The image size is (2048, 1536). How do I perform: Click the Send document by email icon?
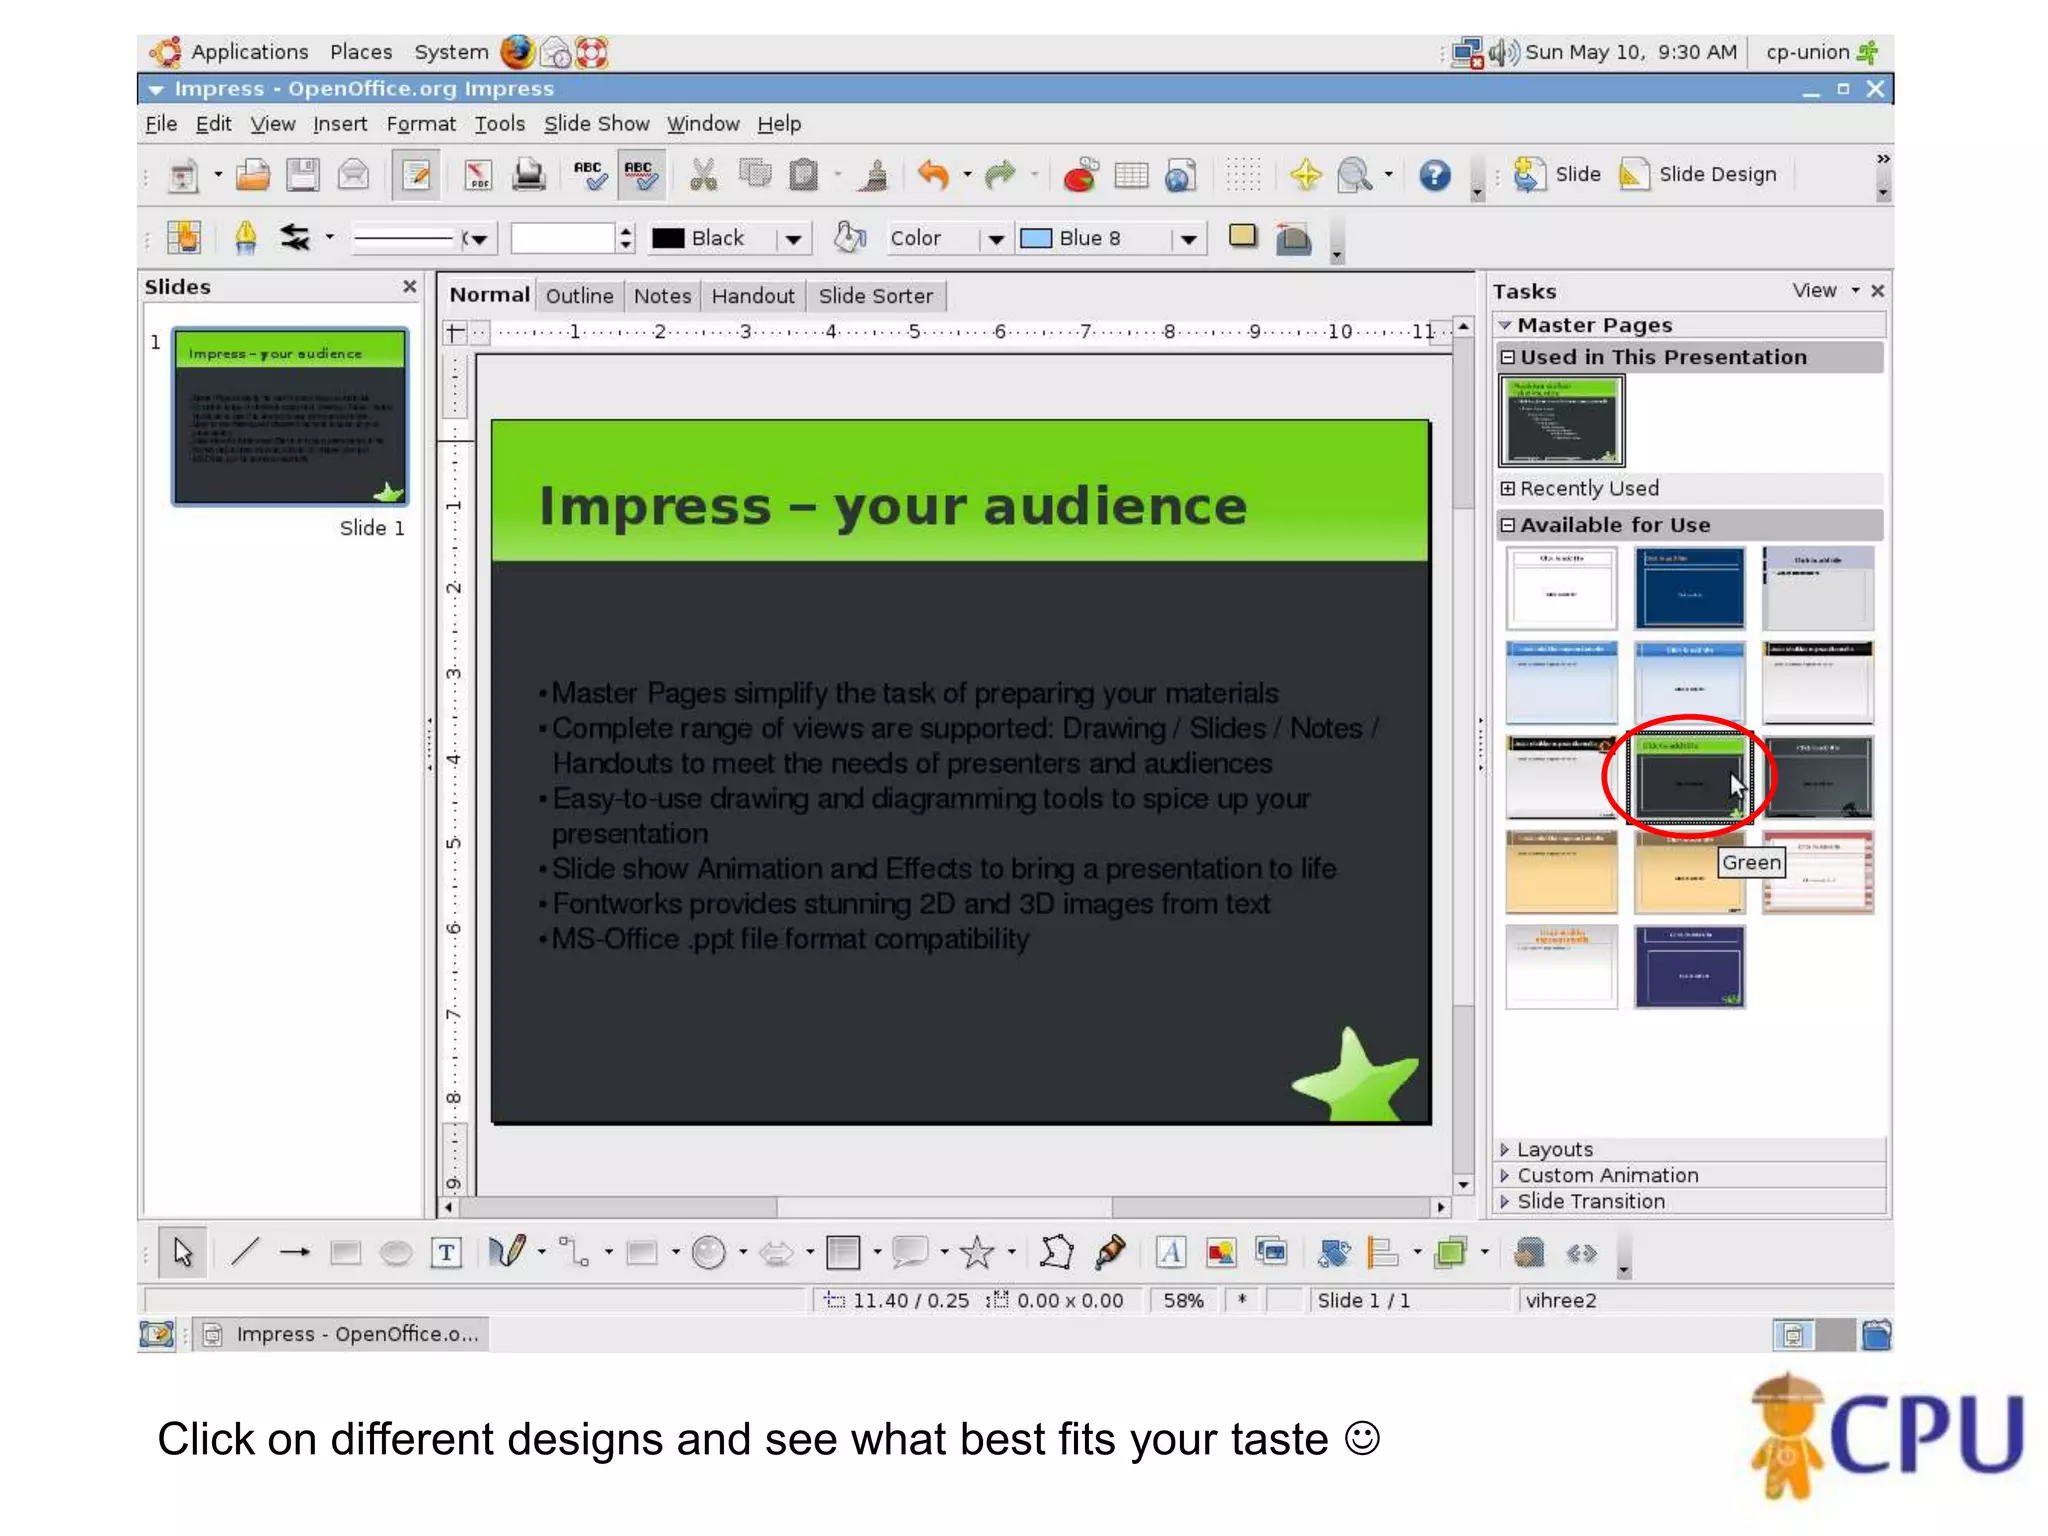(x=353, y=176)
